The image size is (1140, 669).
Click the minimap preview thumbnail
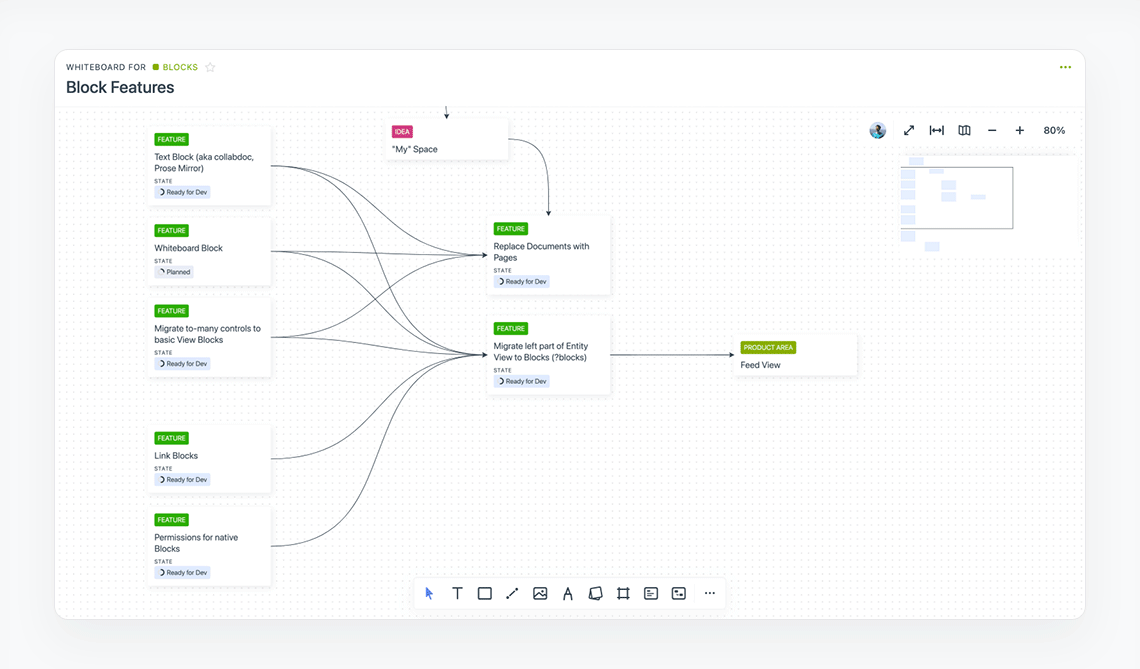coord(956,198)
